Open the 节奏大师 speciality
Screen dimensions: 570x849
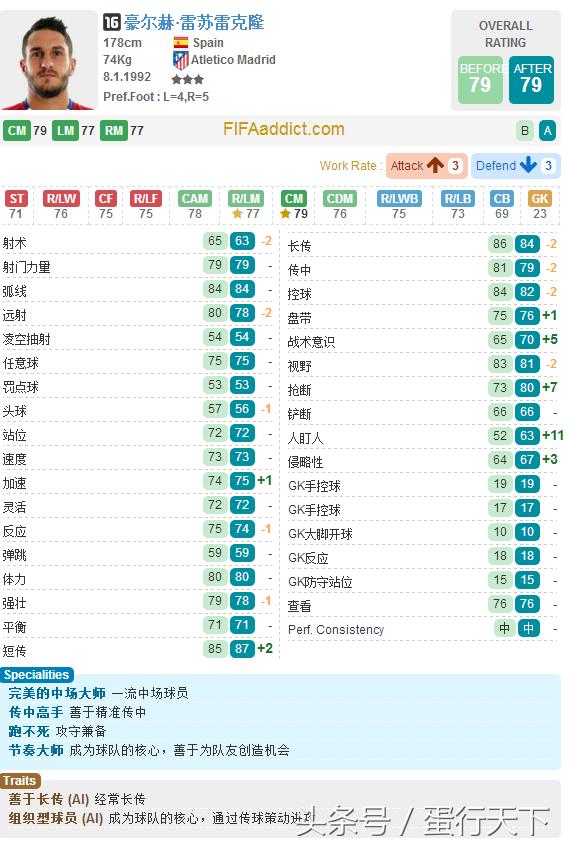pyautogui.click(x=36, y=750)
